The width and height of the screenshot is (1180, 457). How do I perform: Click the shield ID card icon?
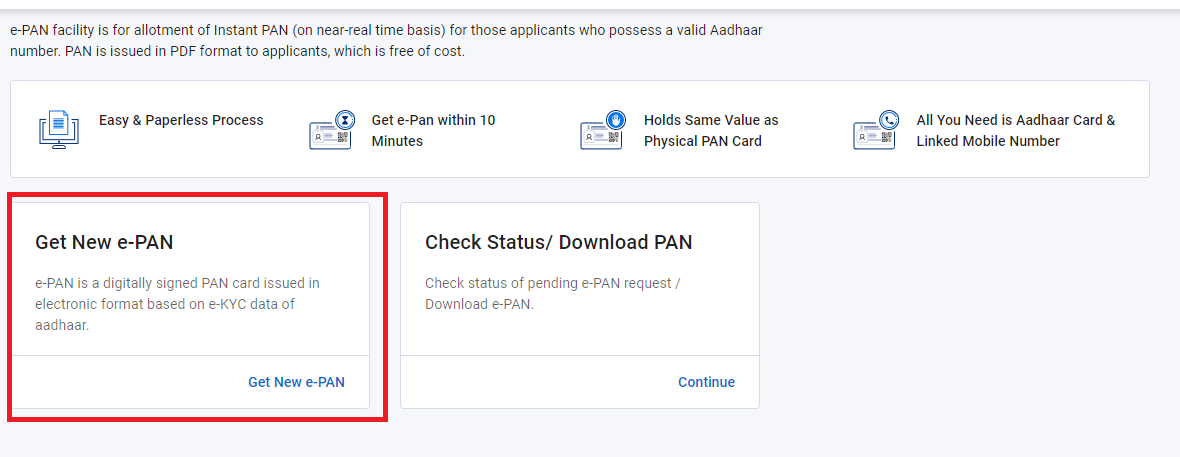click(602, 130)
